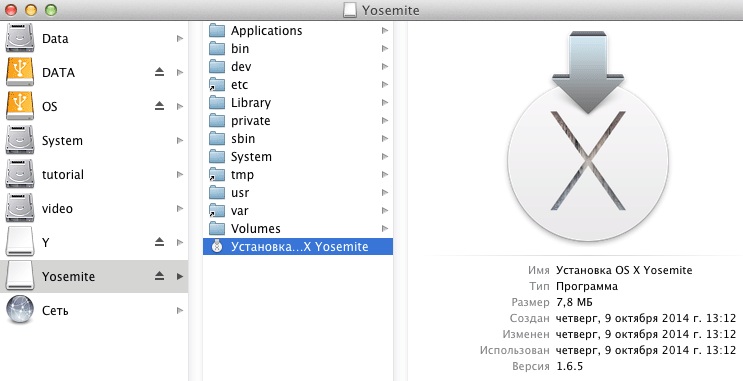Image resolution: width=743 pixels, height=381 pixels.
Task: Click the orange DATA USB drive icon
Action: click(19, 72)
